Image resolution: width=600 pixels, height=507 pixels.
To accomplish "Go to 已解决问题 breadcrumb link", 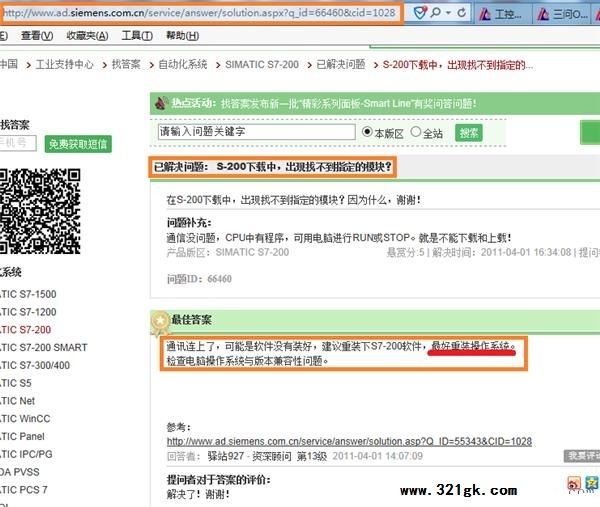I will pyautogui.click(x=341, y=64).
